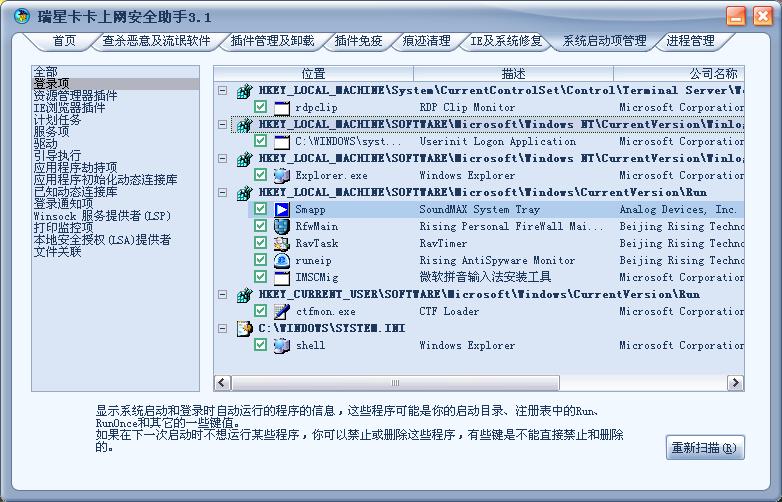Click the horizontal scrollbar thumb
782x502 pixels.
click(395, 383)
